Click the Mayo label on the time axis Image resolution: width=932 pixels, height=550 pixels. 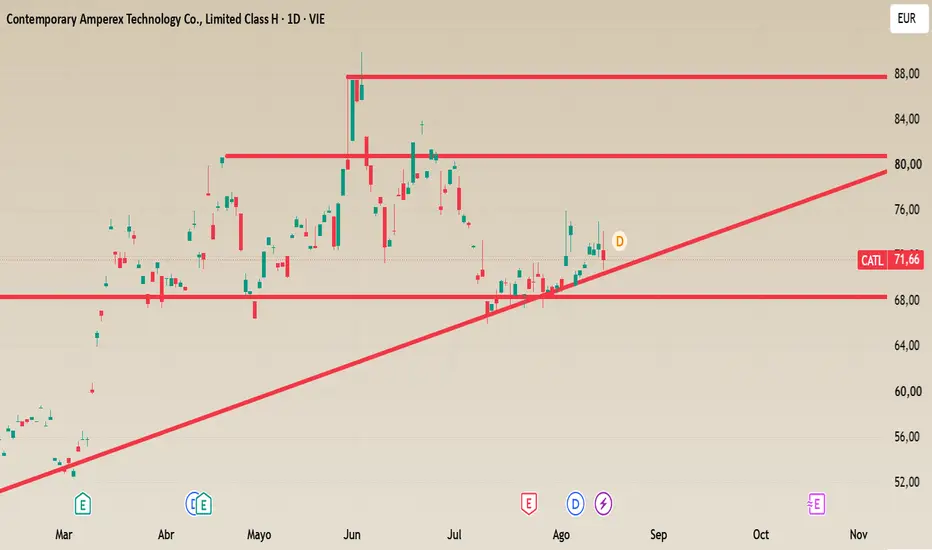[259, 535]
